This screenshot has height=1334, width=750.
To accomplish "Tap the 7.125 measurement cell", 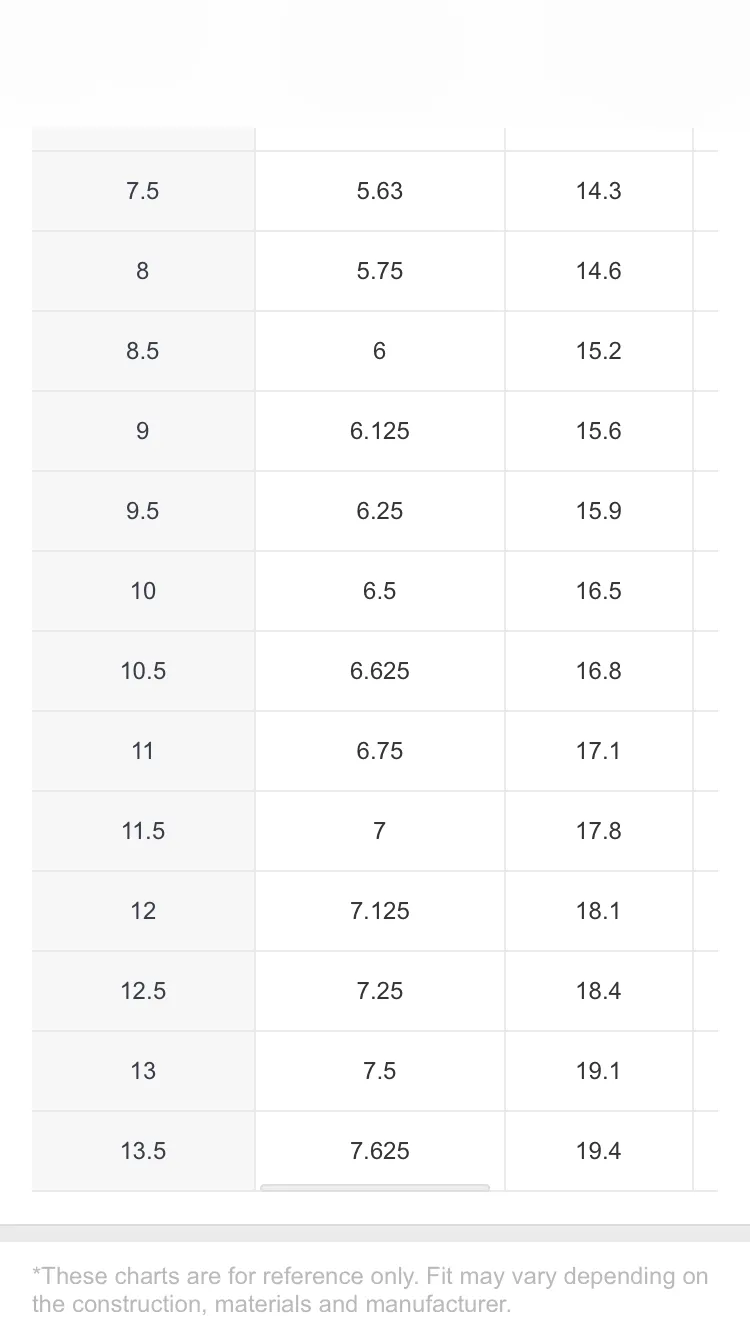I will point(380,911).
